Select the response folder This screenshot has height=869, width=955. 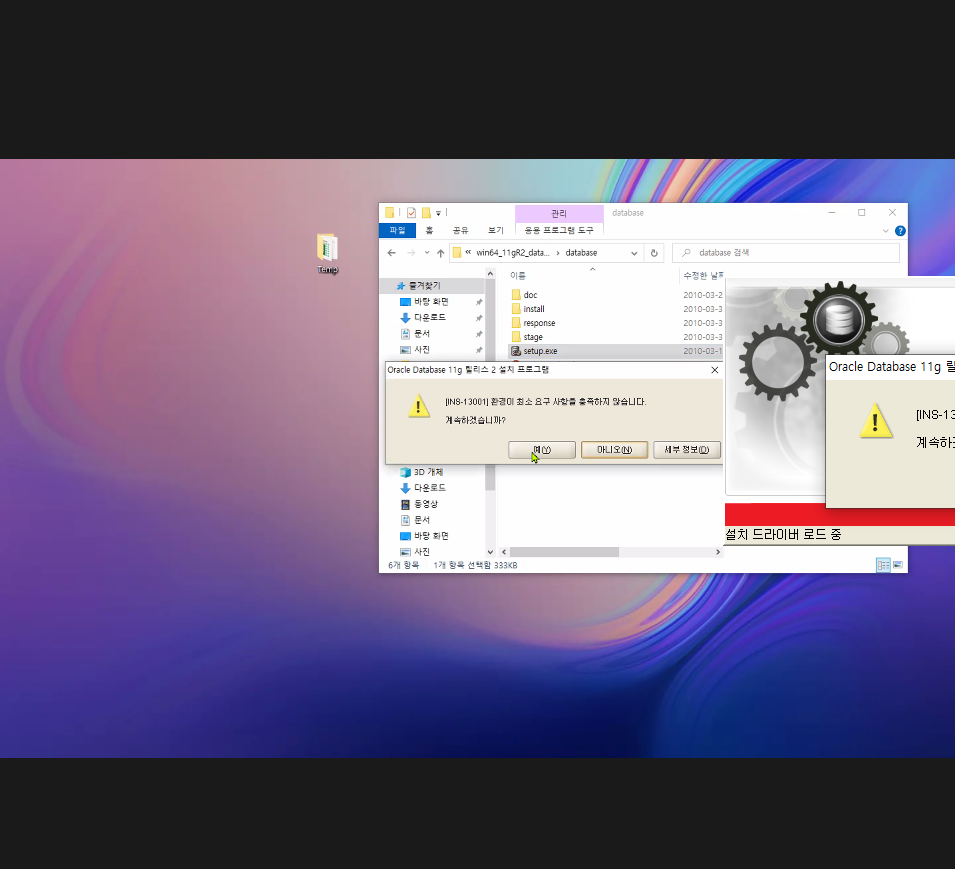[539, 323]
